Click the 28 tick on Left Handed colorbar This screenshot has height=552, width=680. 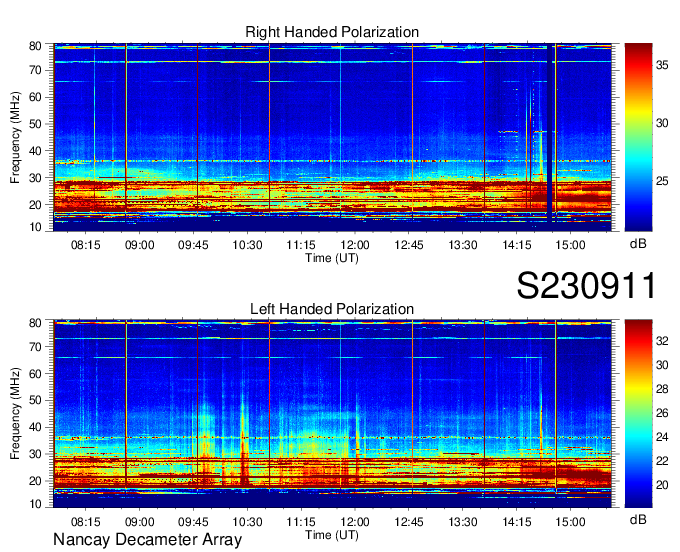(662, 389)
